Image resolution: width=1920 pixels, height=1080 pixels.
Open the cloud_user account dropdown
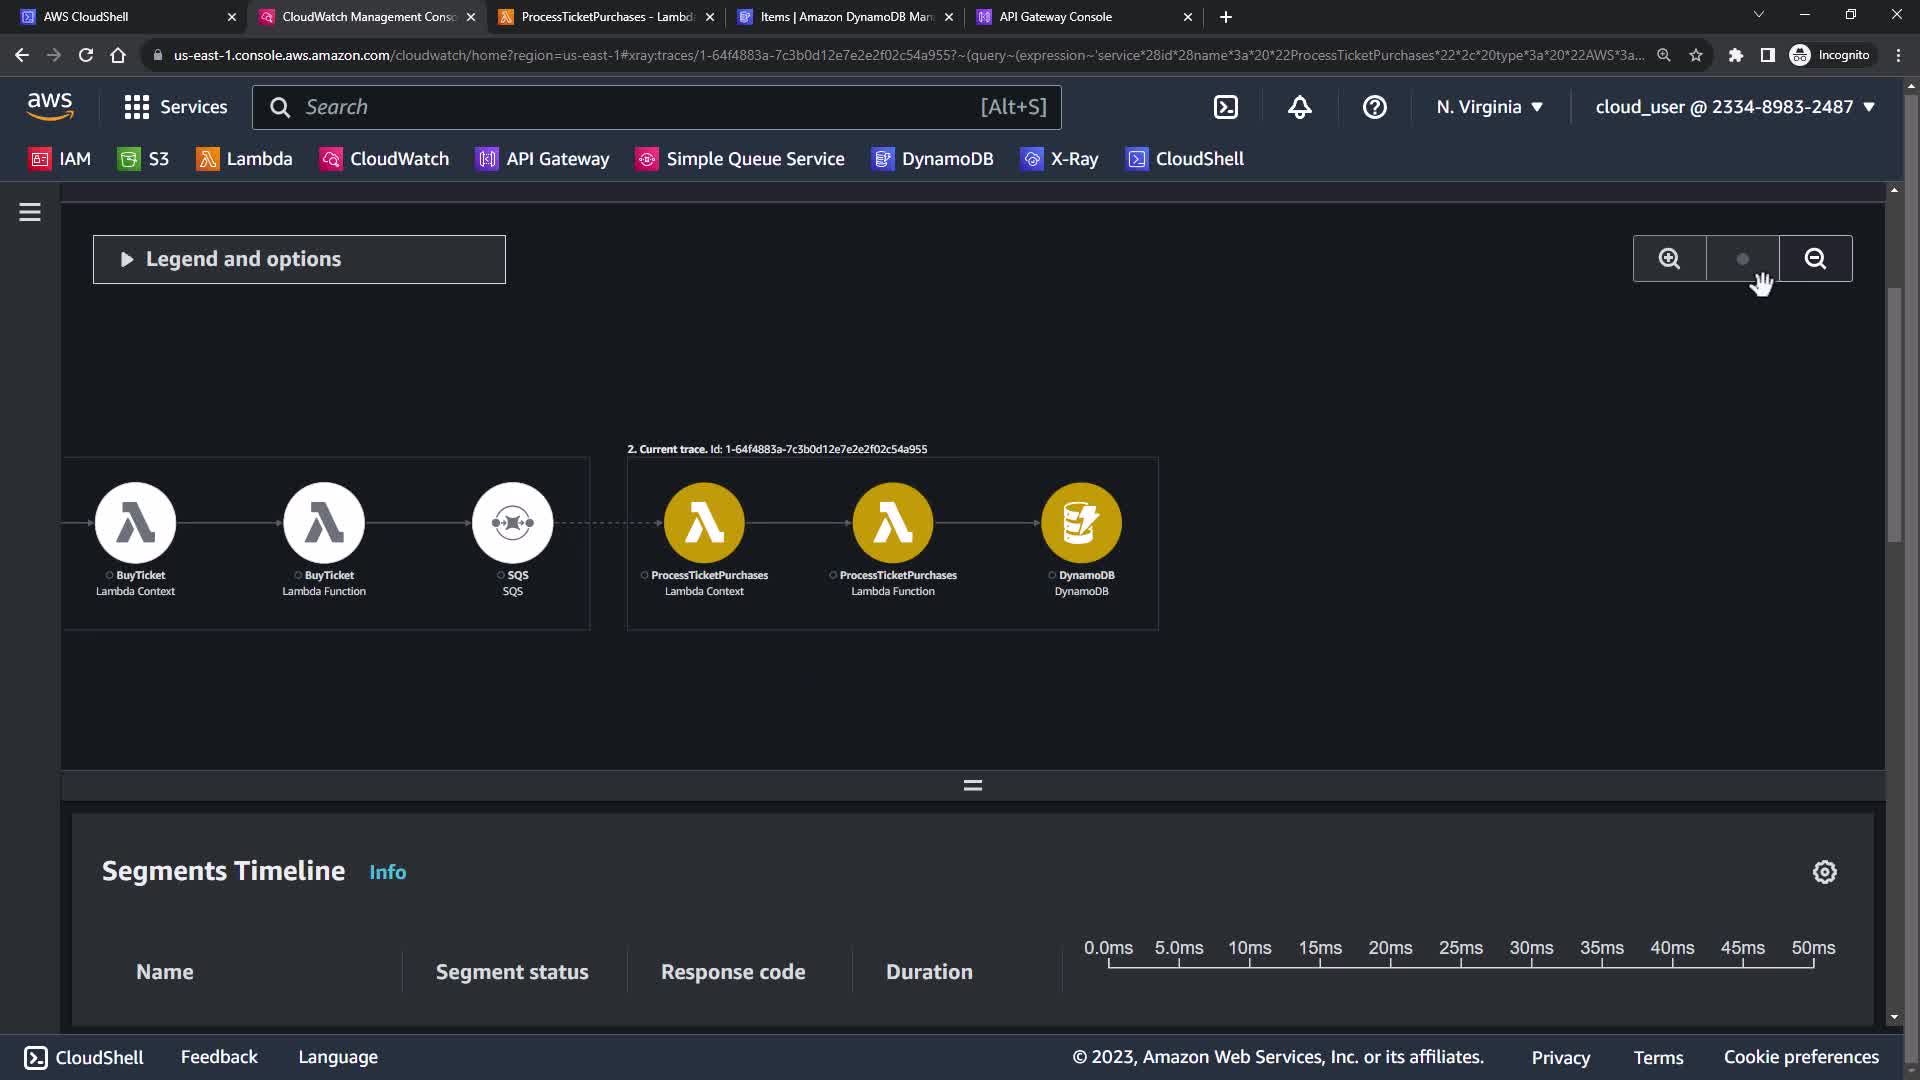point(1734,107)
